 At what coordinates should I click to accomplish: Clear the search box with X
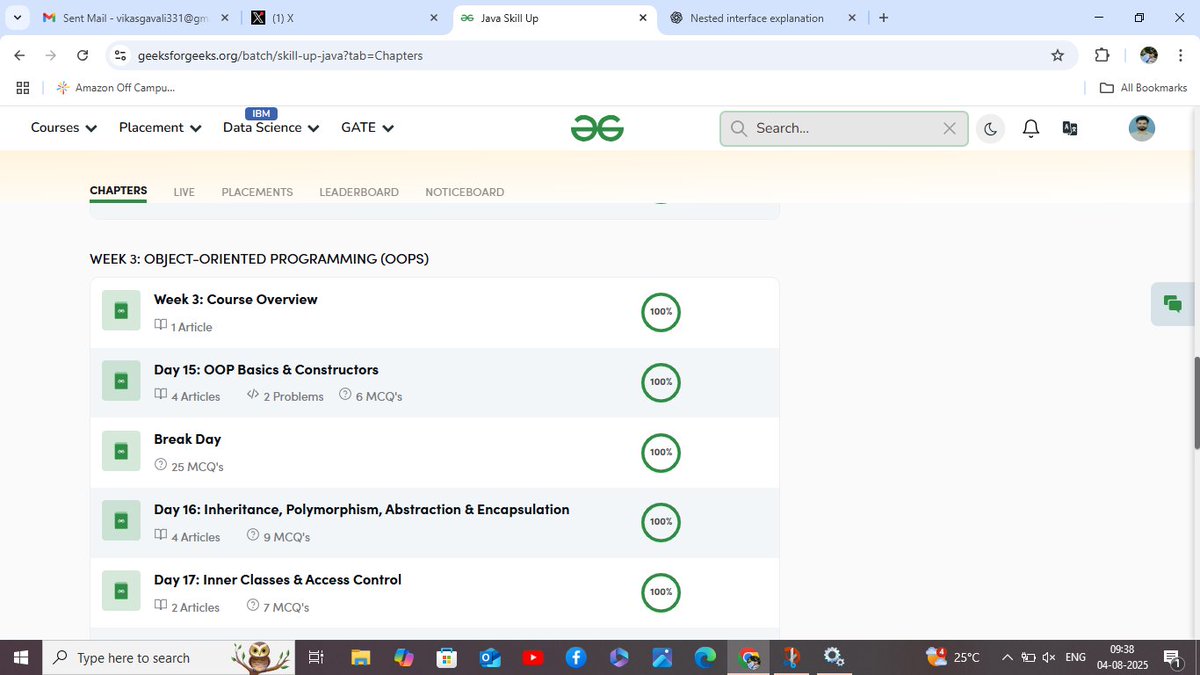[x=950, y=128]
